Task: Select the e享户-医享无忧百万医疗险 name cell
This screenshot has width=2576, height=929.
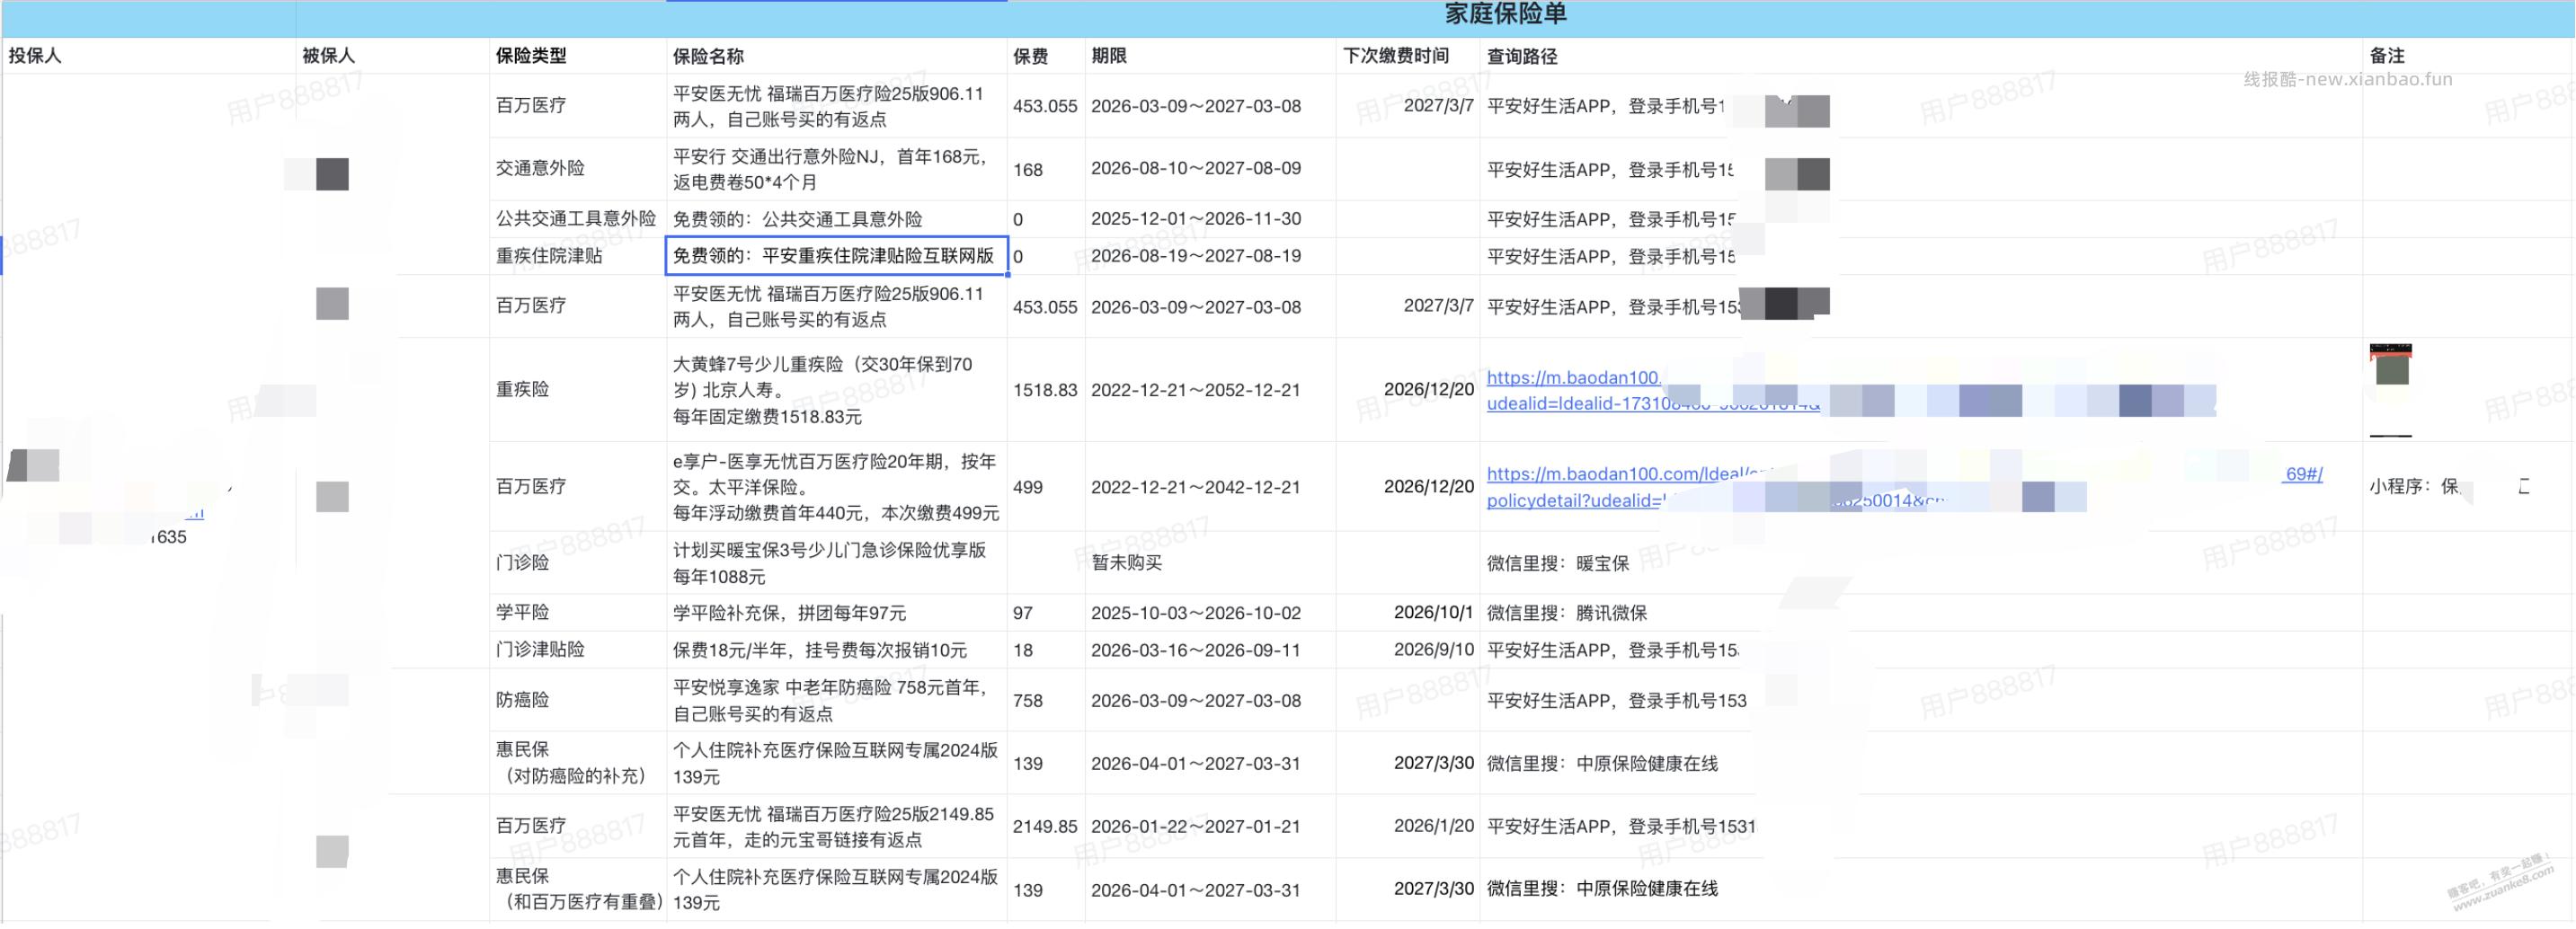Action: [836, 487]
